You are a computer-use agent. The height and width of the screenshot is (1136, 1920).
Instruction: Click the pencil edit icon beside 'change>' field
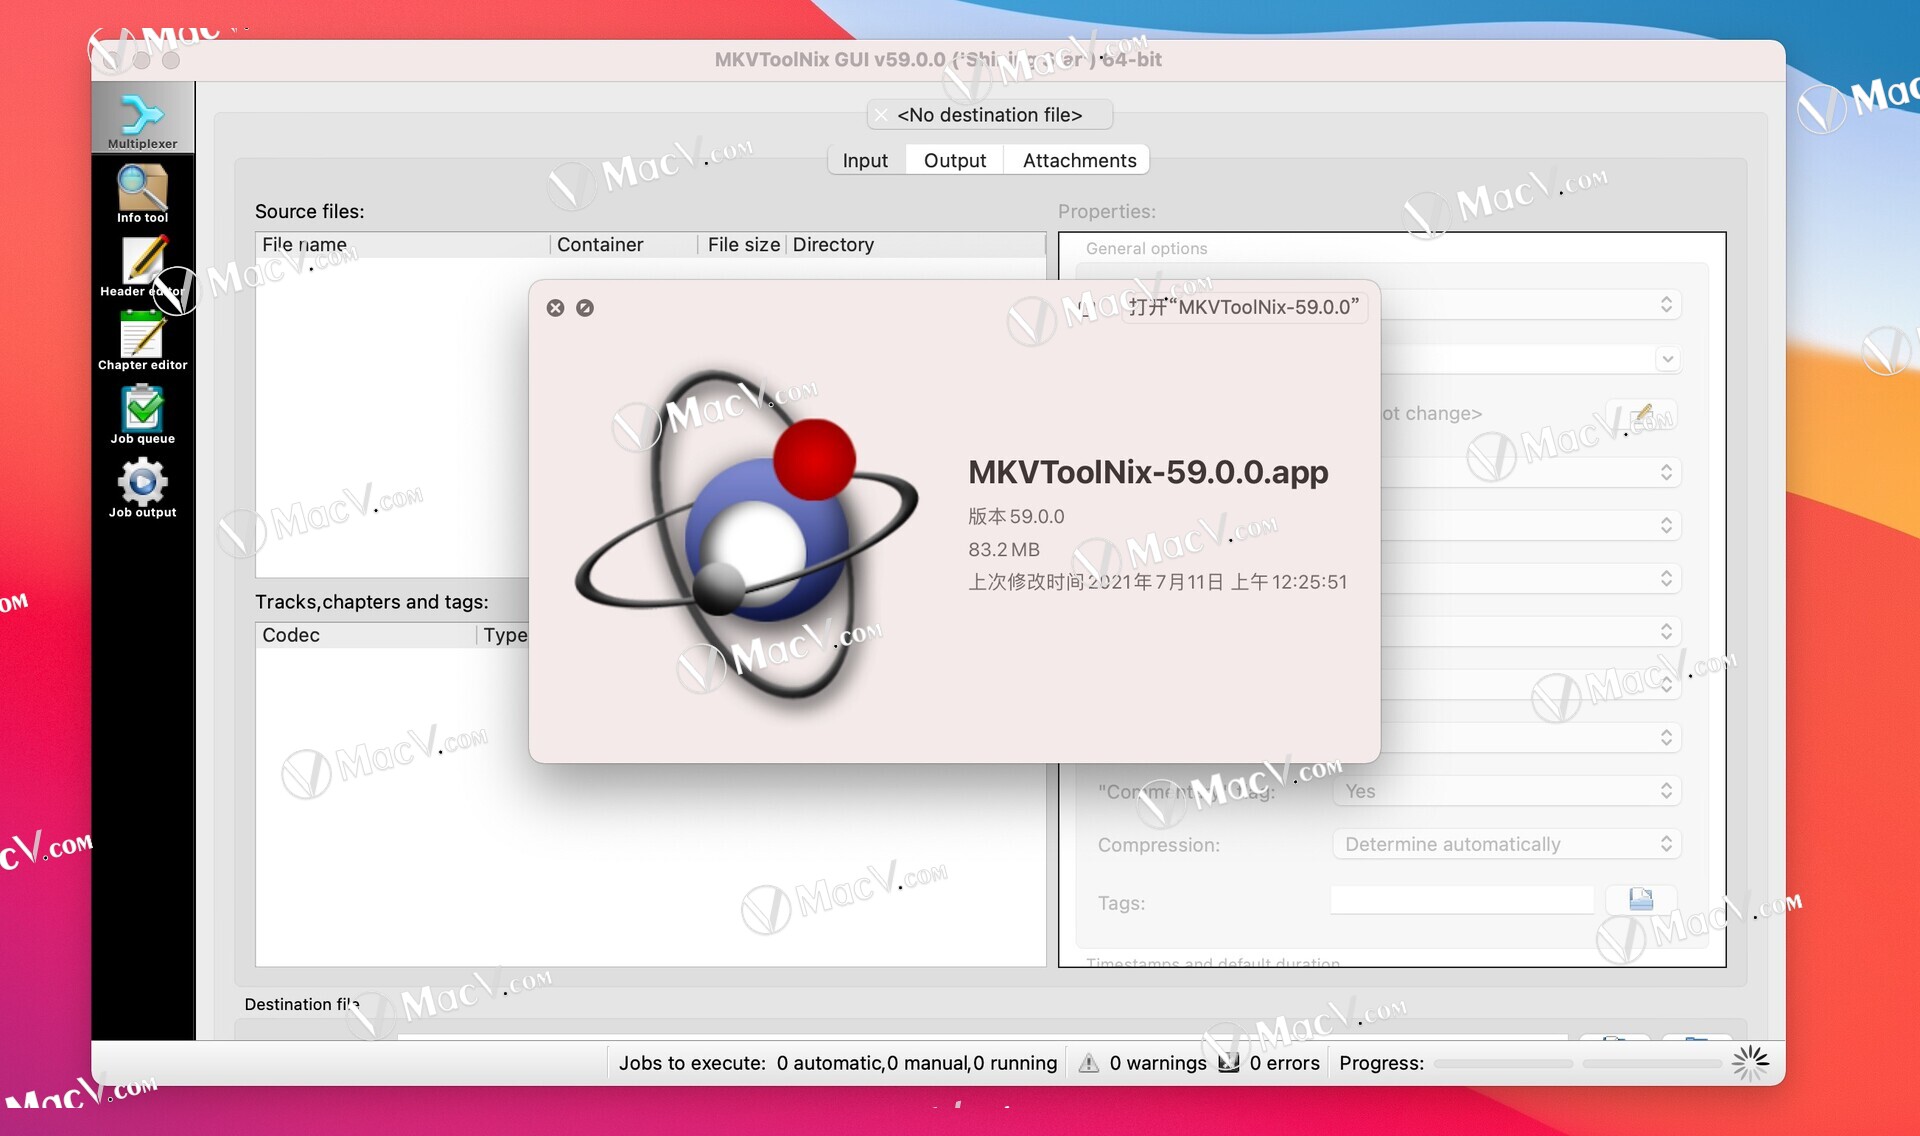pyautogui.click(x=1641, y=414)
